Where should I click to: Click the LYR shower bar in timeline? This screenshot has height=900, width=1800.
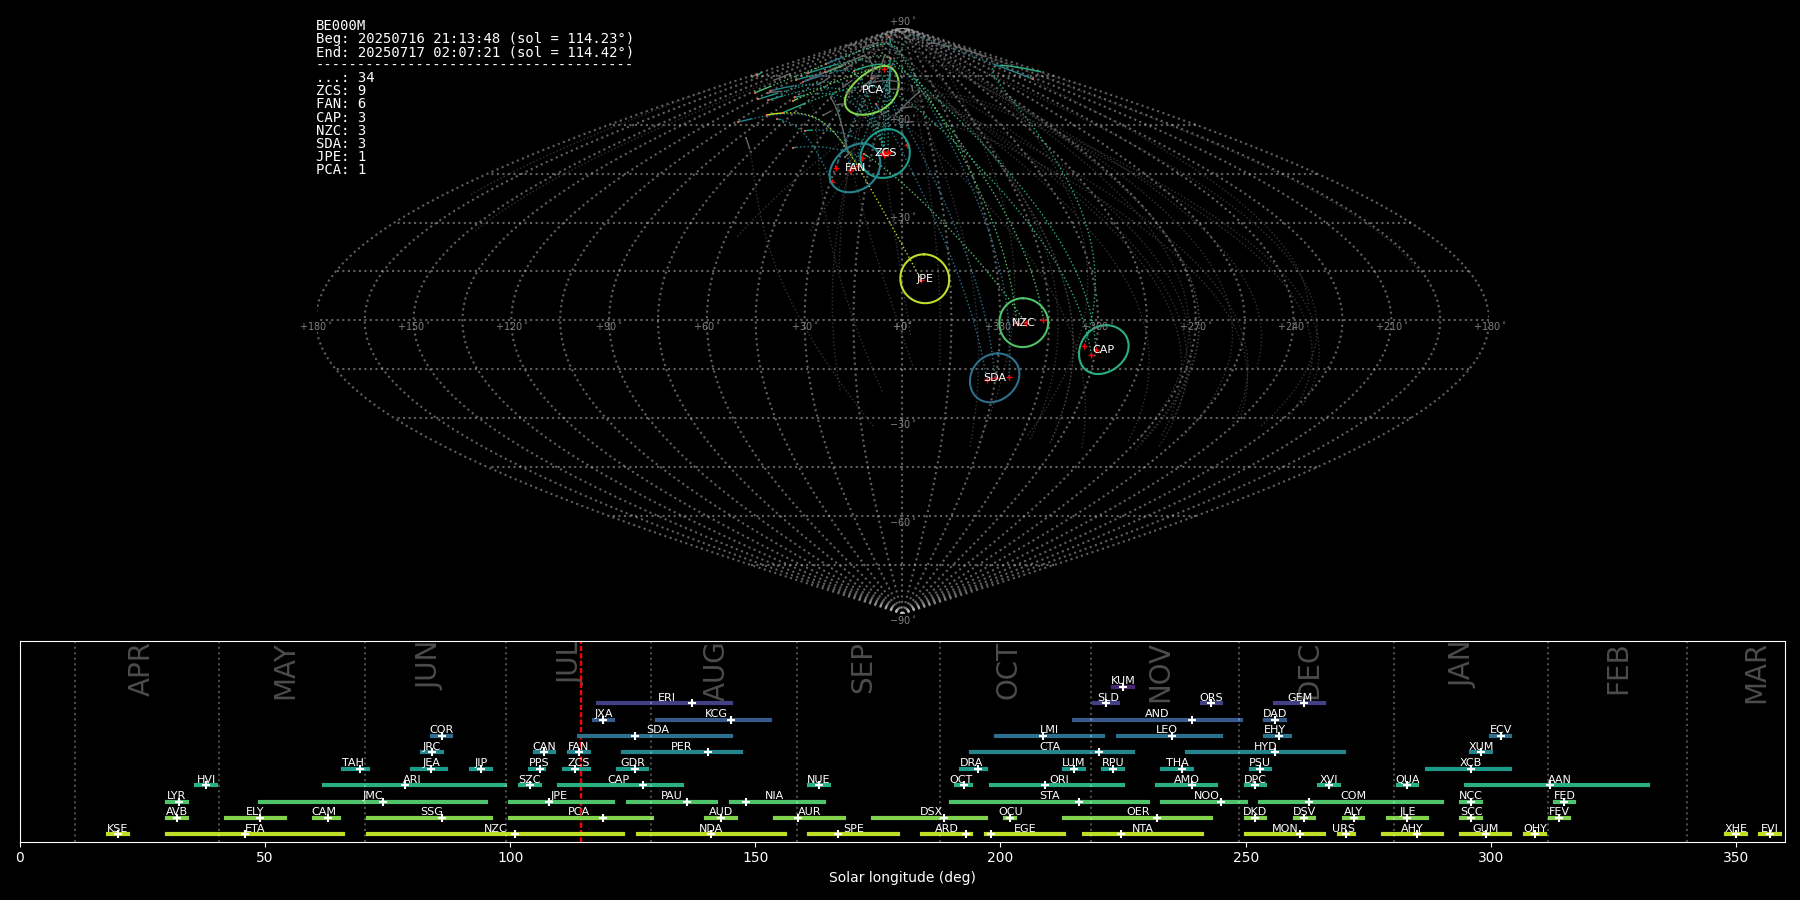177,801
